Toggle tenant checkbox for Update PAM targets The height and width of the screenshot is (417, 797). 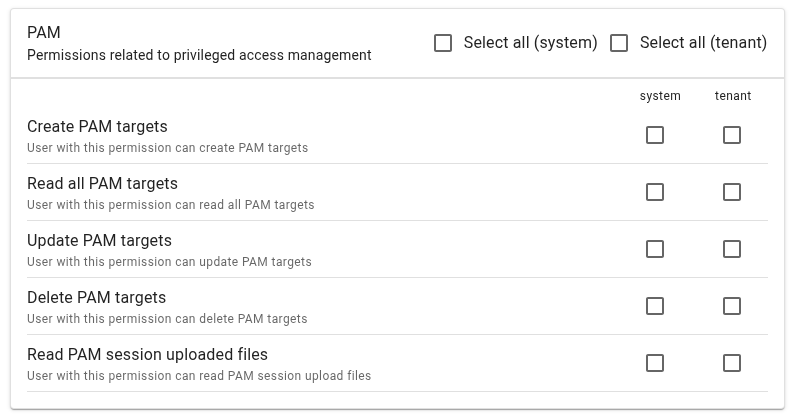pyautogui.click(x=732, y=249)
